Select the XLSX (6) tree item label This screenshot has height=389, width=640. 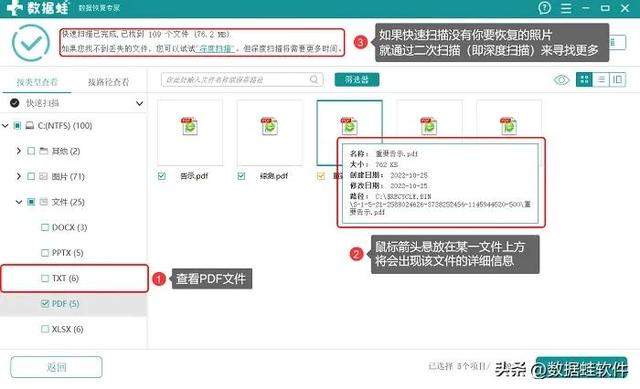pyautogui.click(x=67, y=329)
